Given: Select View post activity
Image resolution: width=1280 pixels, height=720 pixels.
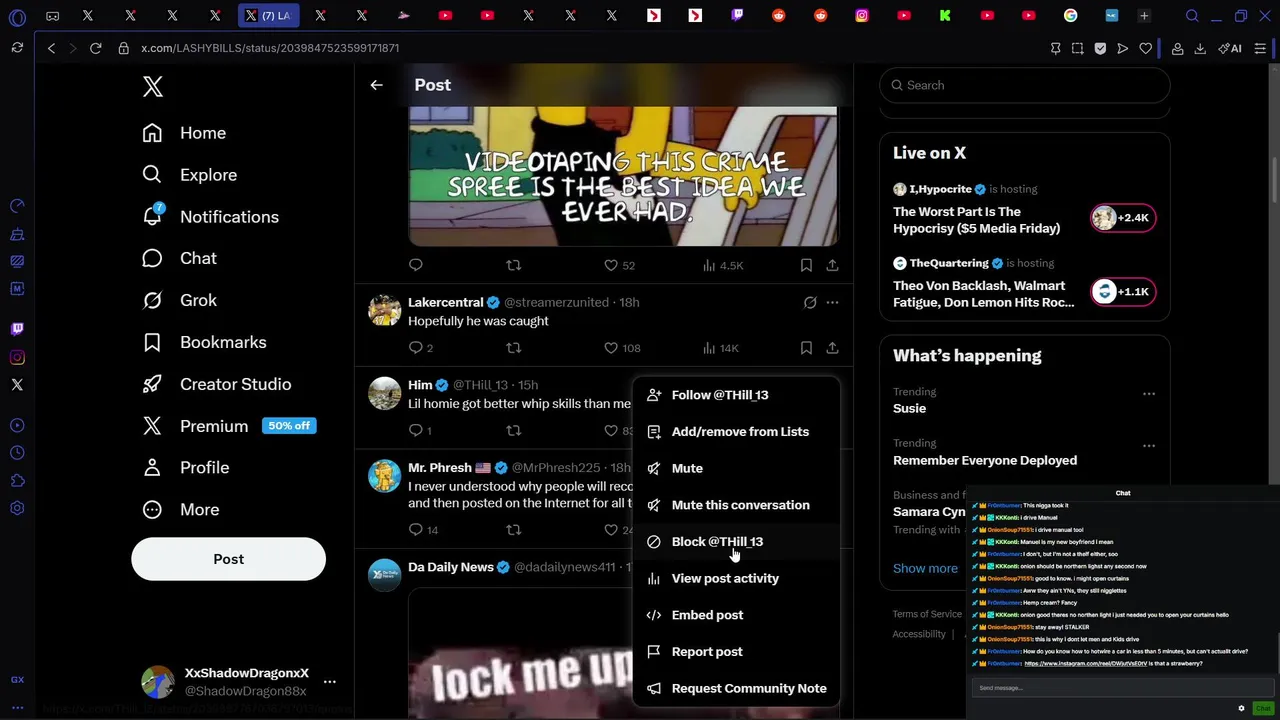Looking at the screenshot, I should click(736, 578).
